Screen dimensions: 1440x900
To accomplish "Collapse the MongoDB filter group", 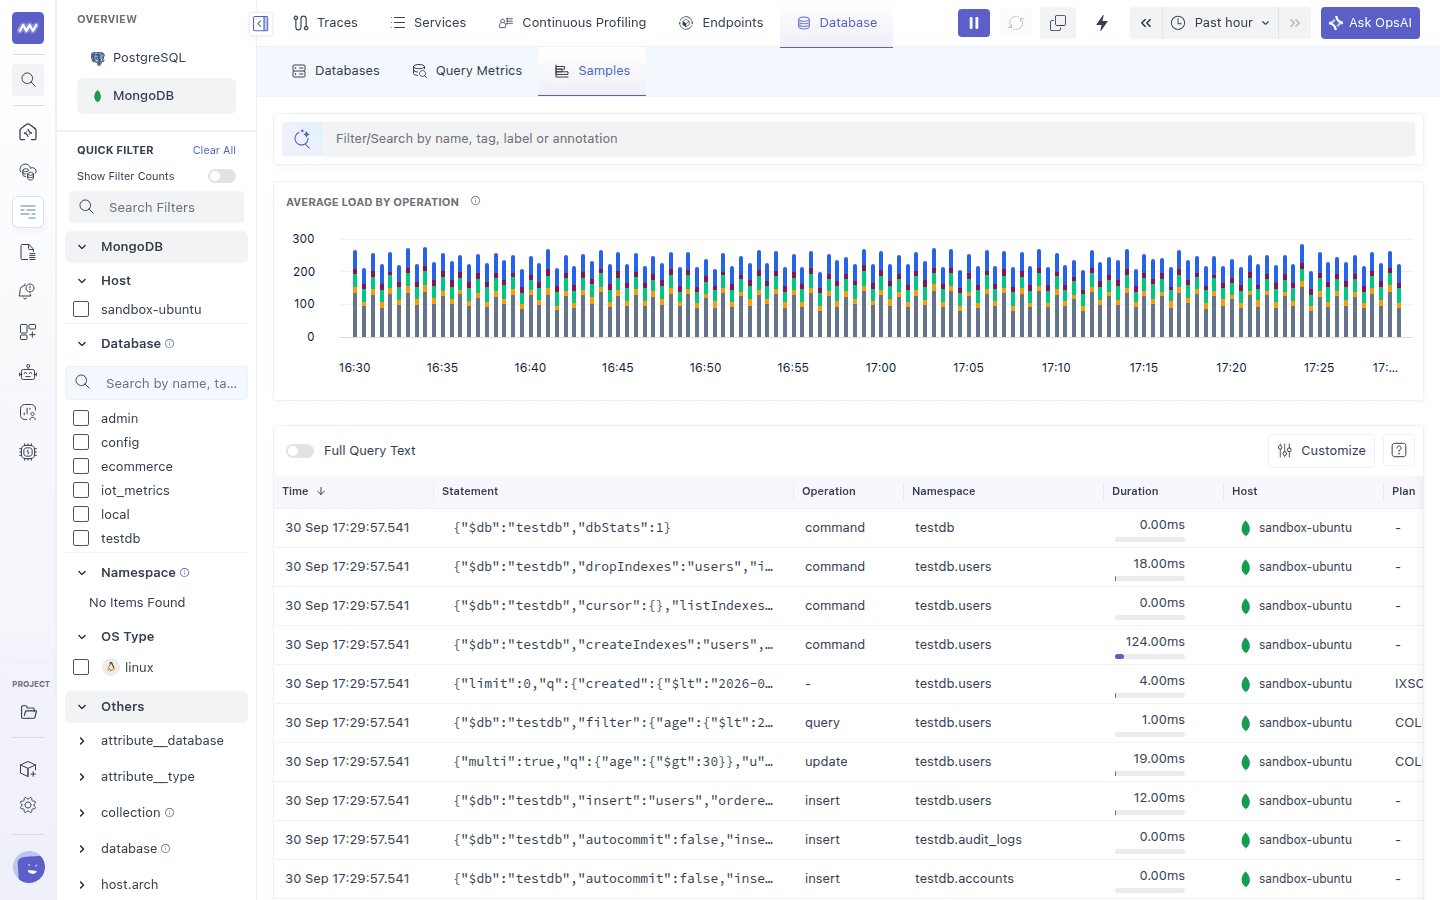I will click(x=82, y=247).
